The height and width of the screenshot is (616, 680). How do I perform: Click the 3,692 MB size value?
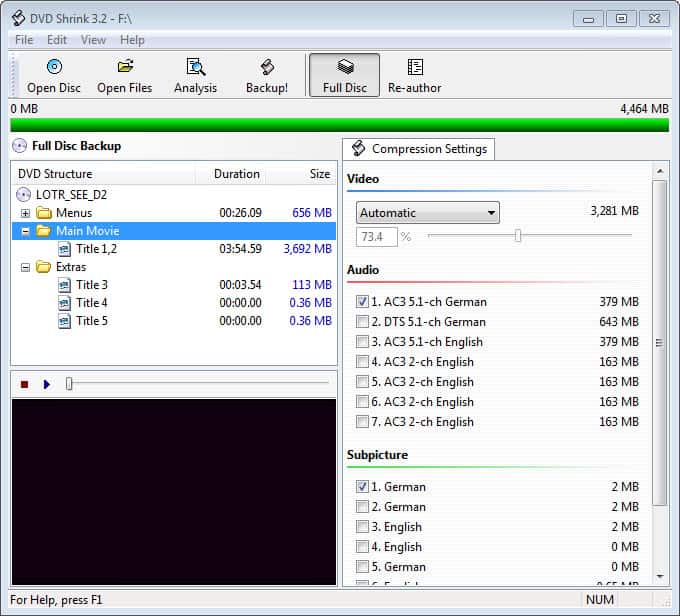(307, 249)
